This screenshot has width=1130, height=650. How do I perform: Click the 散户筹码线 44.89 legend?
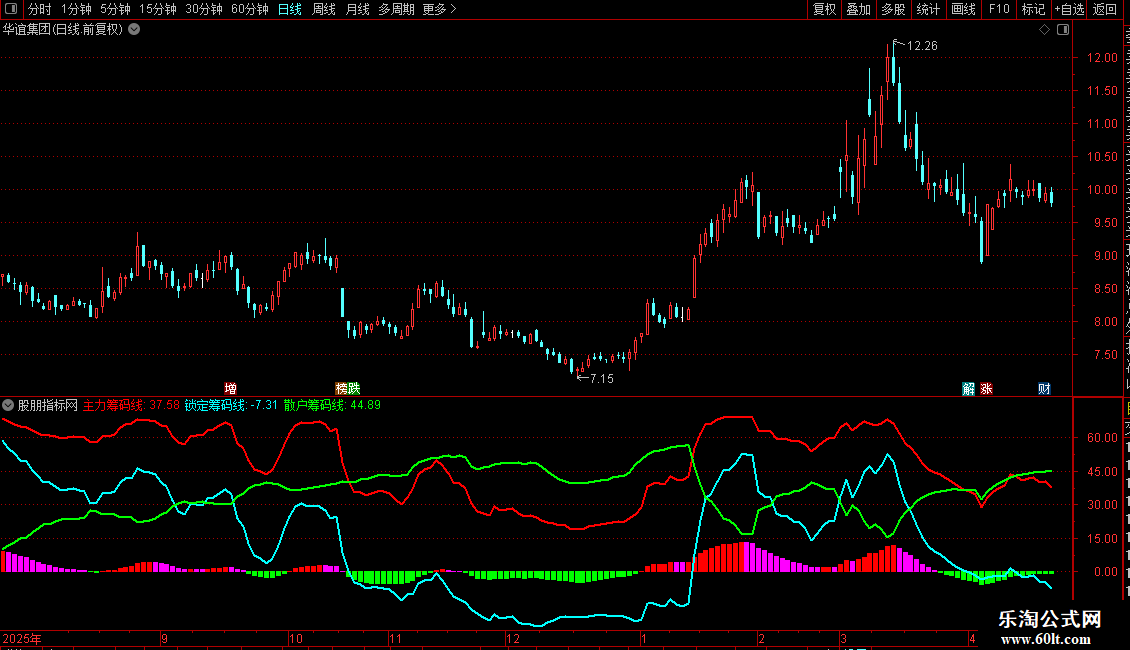(x=332, y=405)
